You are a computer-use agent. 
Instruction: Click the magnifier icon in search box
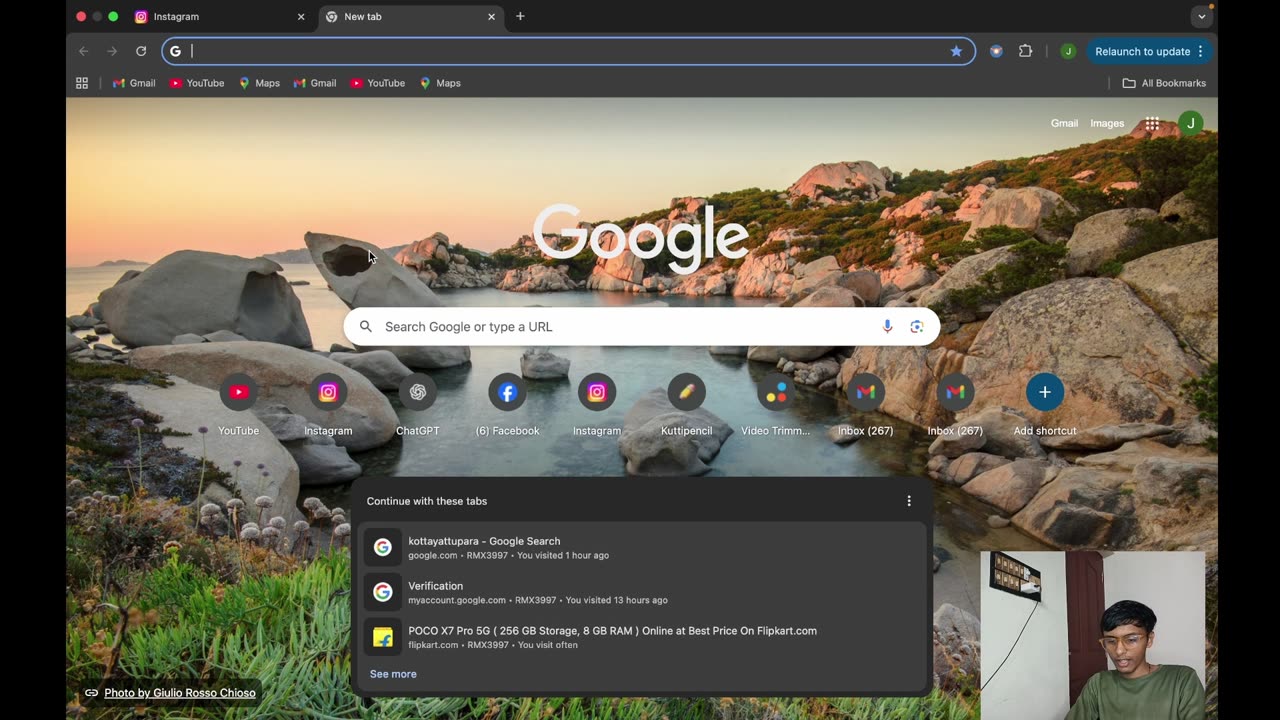tap(366, 326)
